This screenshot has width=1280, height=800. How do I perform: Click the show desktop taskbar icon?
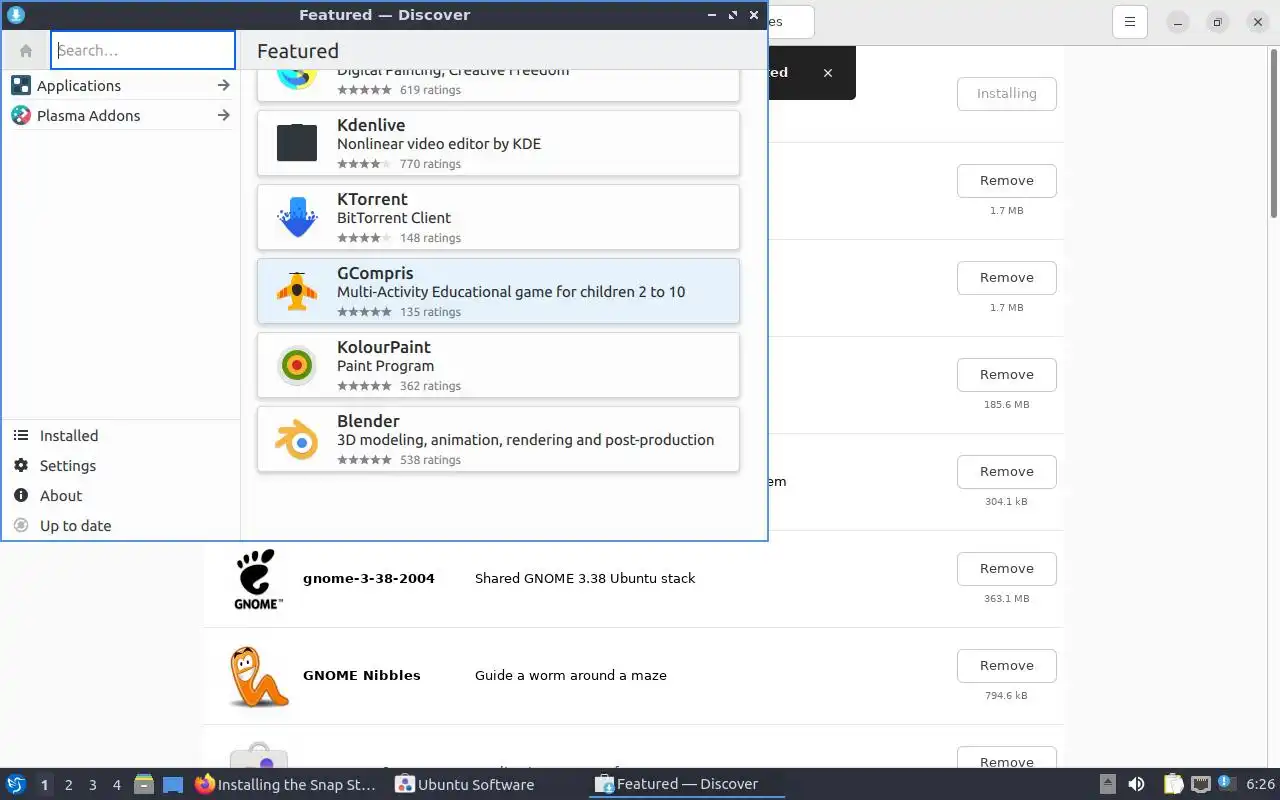[173, 785]
